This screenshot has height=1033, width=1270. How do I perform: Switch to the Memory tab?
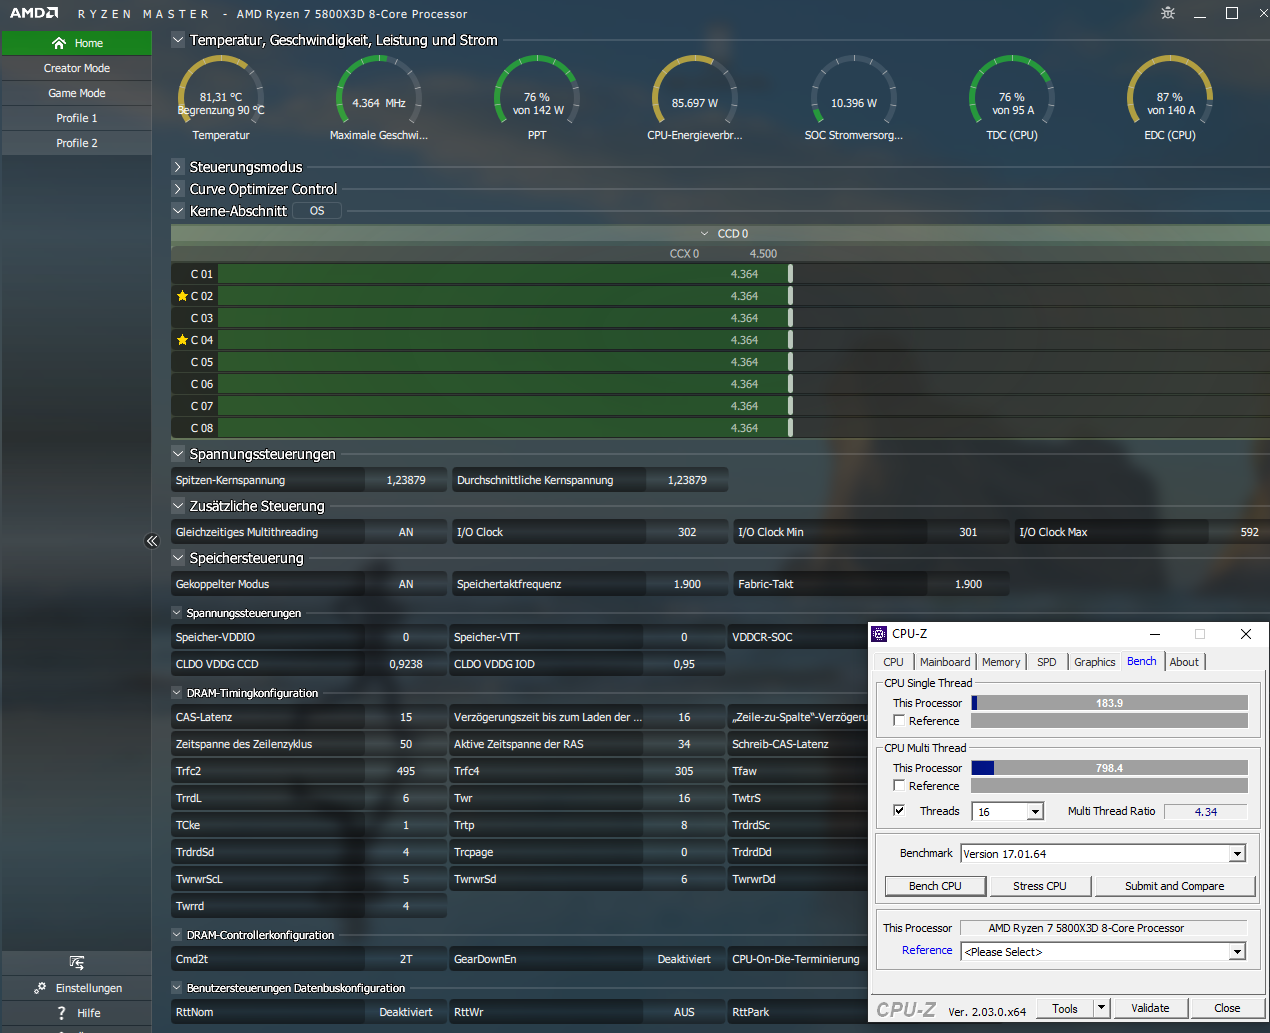pos(1001,662)
